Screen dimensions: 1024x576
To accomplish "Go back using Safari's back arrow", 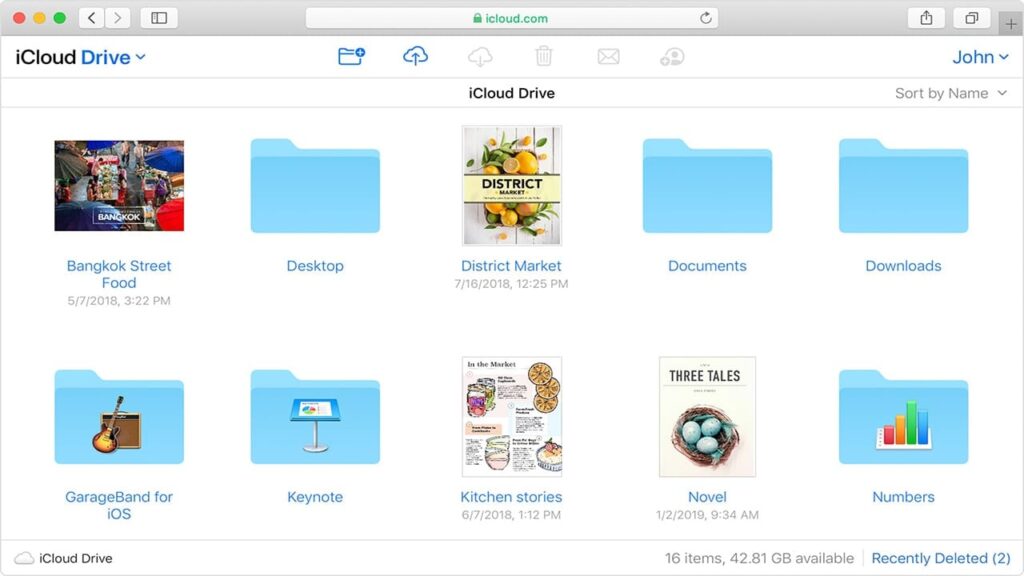I will click(x=91, y=17).
